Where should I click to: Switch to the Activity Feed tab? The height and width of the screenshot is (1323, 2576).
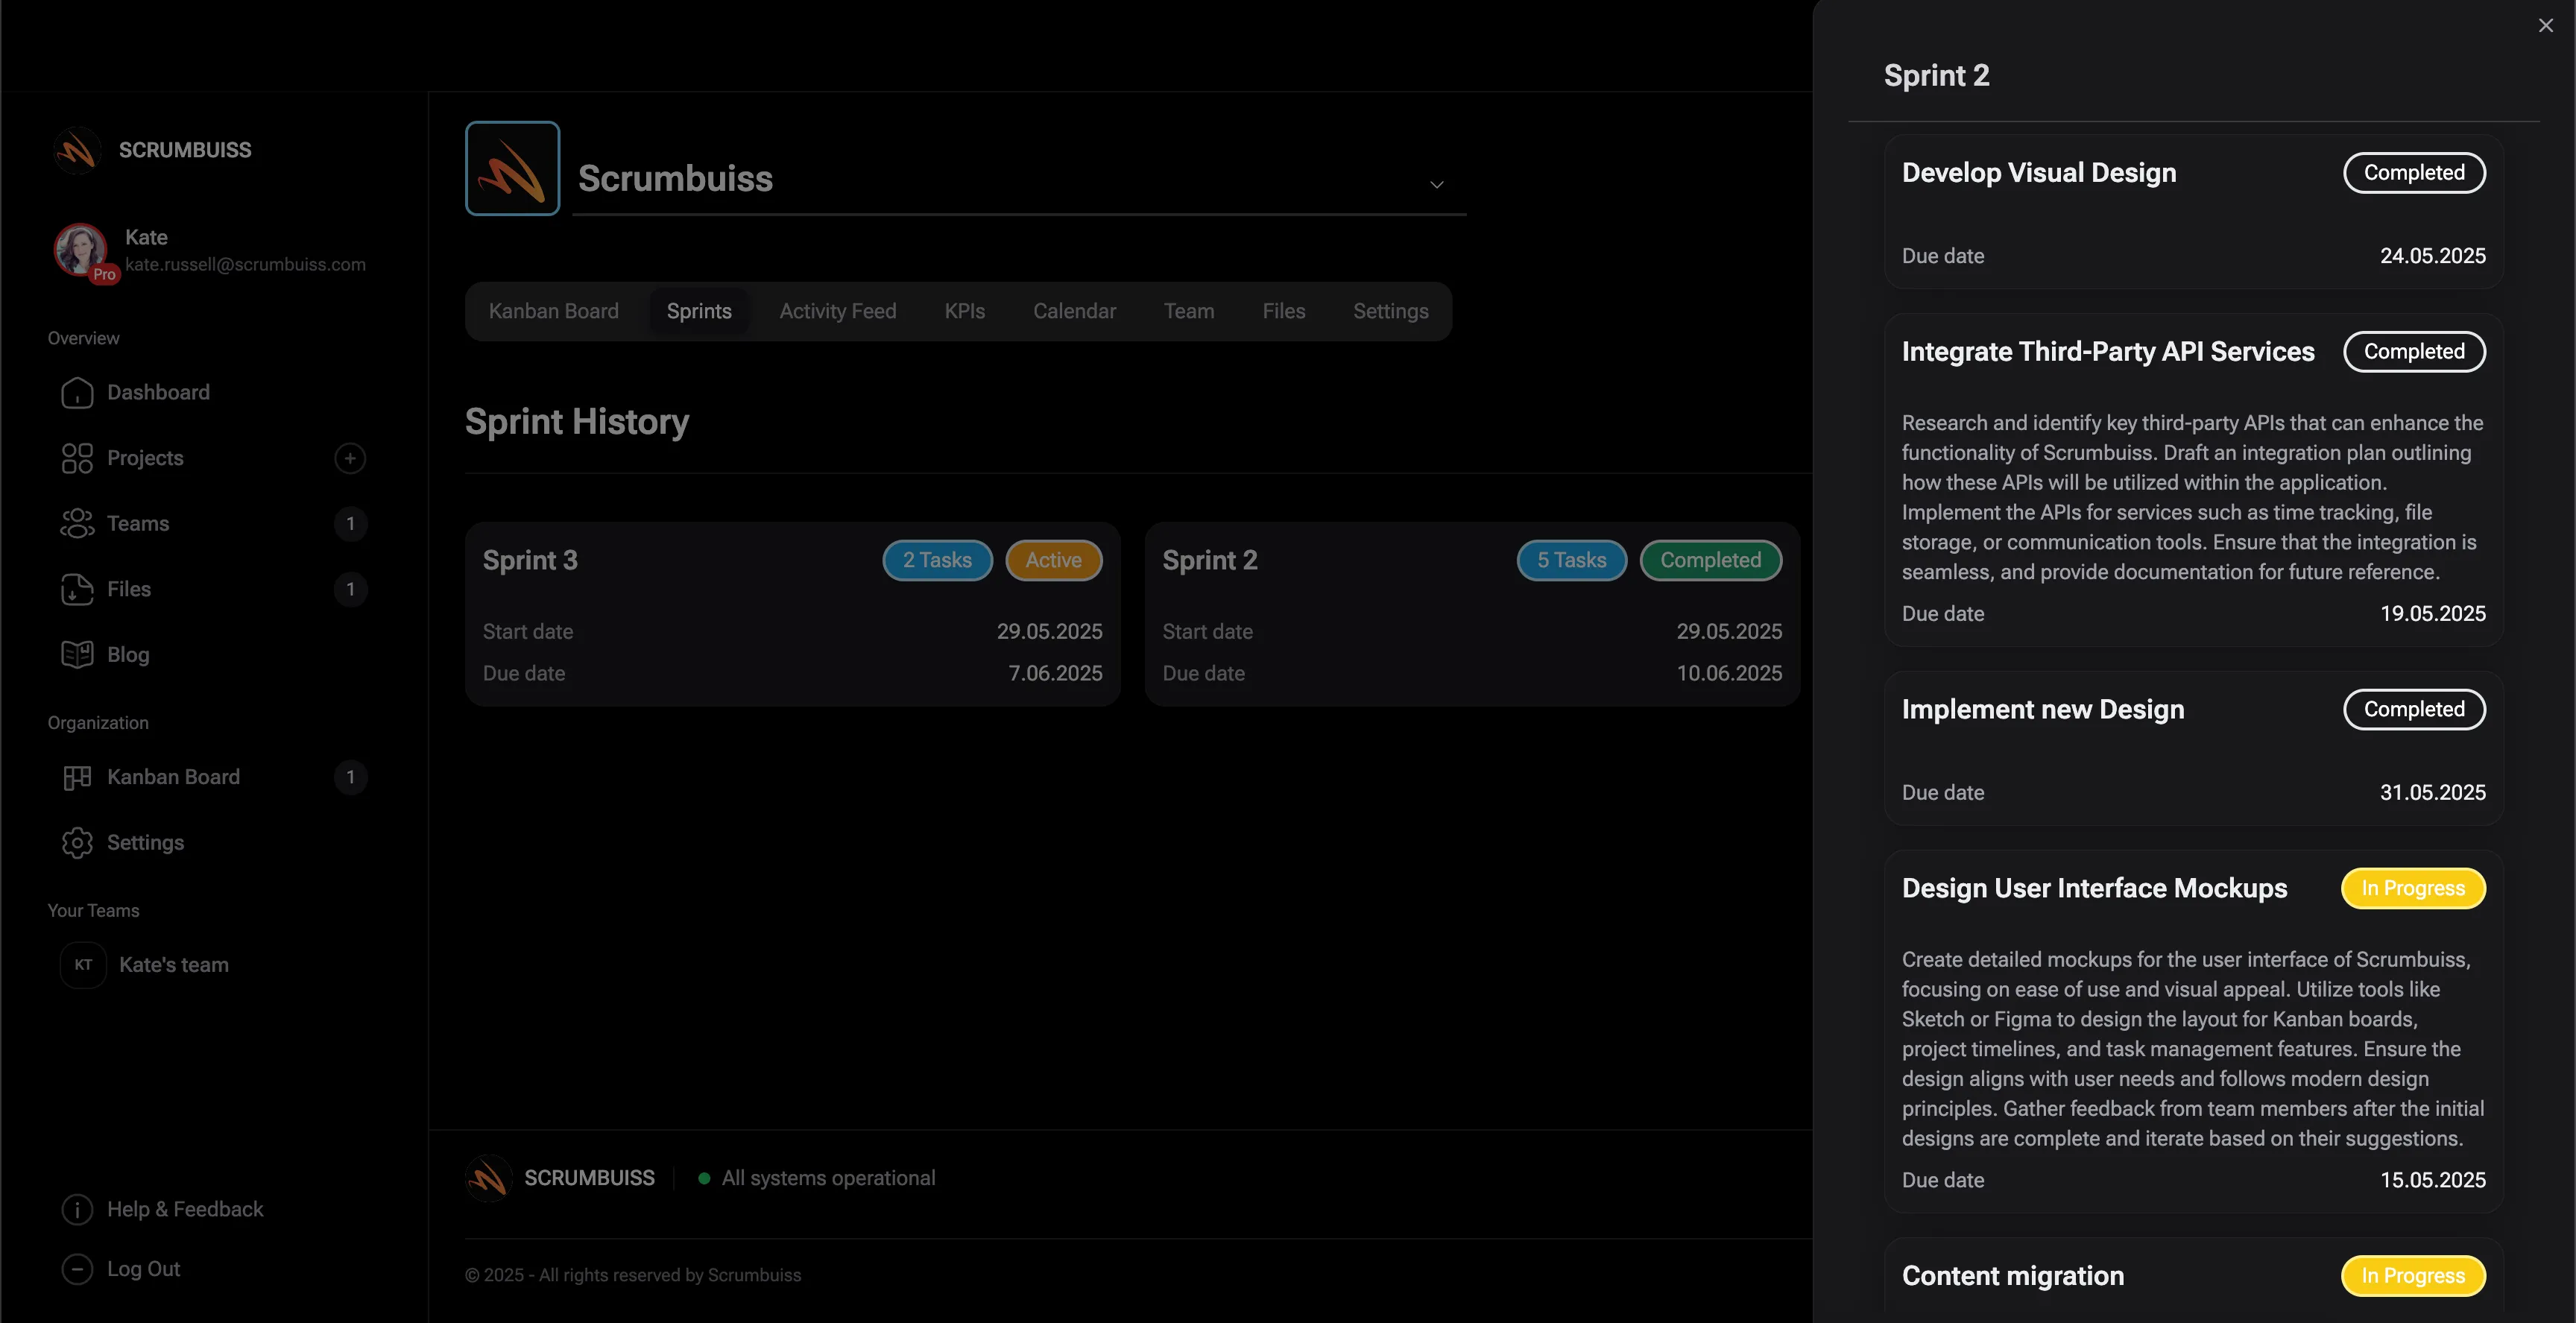pyautogui.click(x=837, y=311)
